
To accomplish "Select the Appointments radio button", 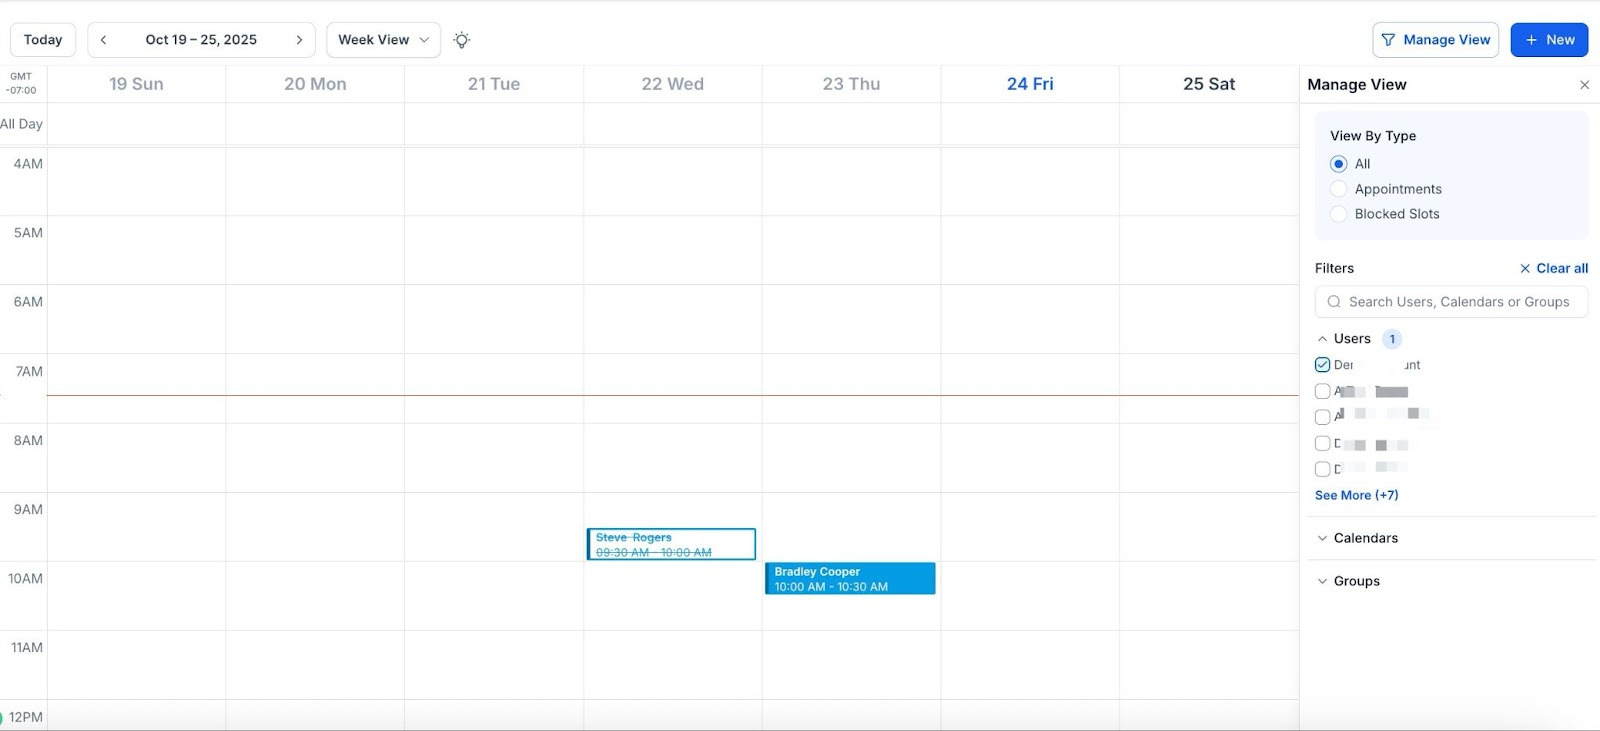I will coord(1338,189).
